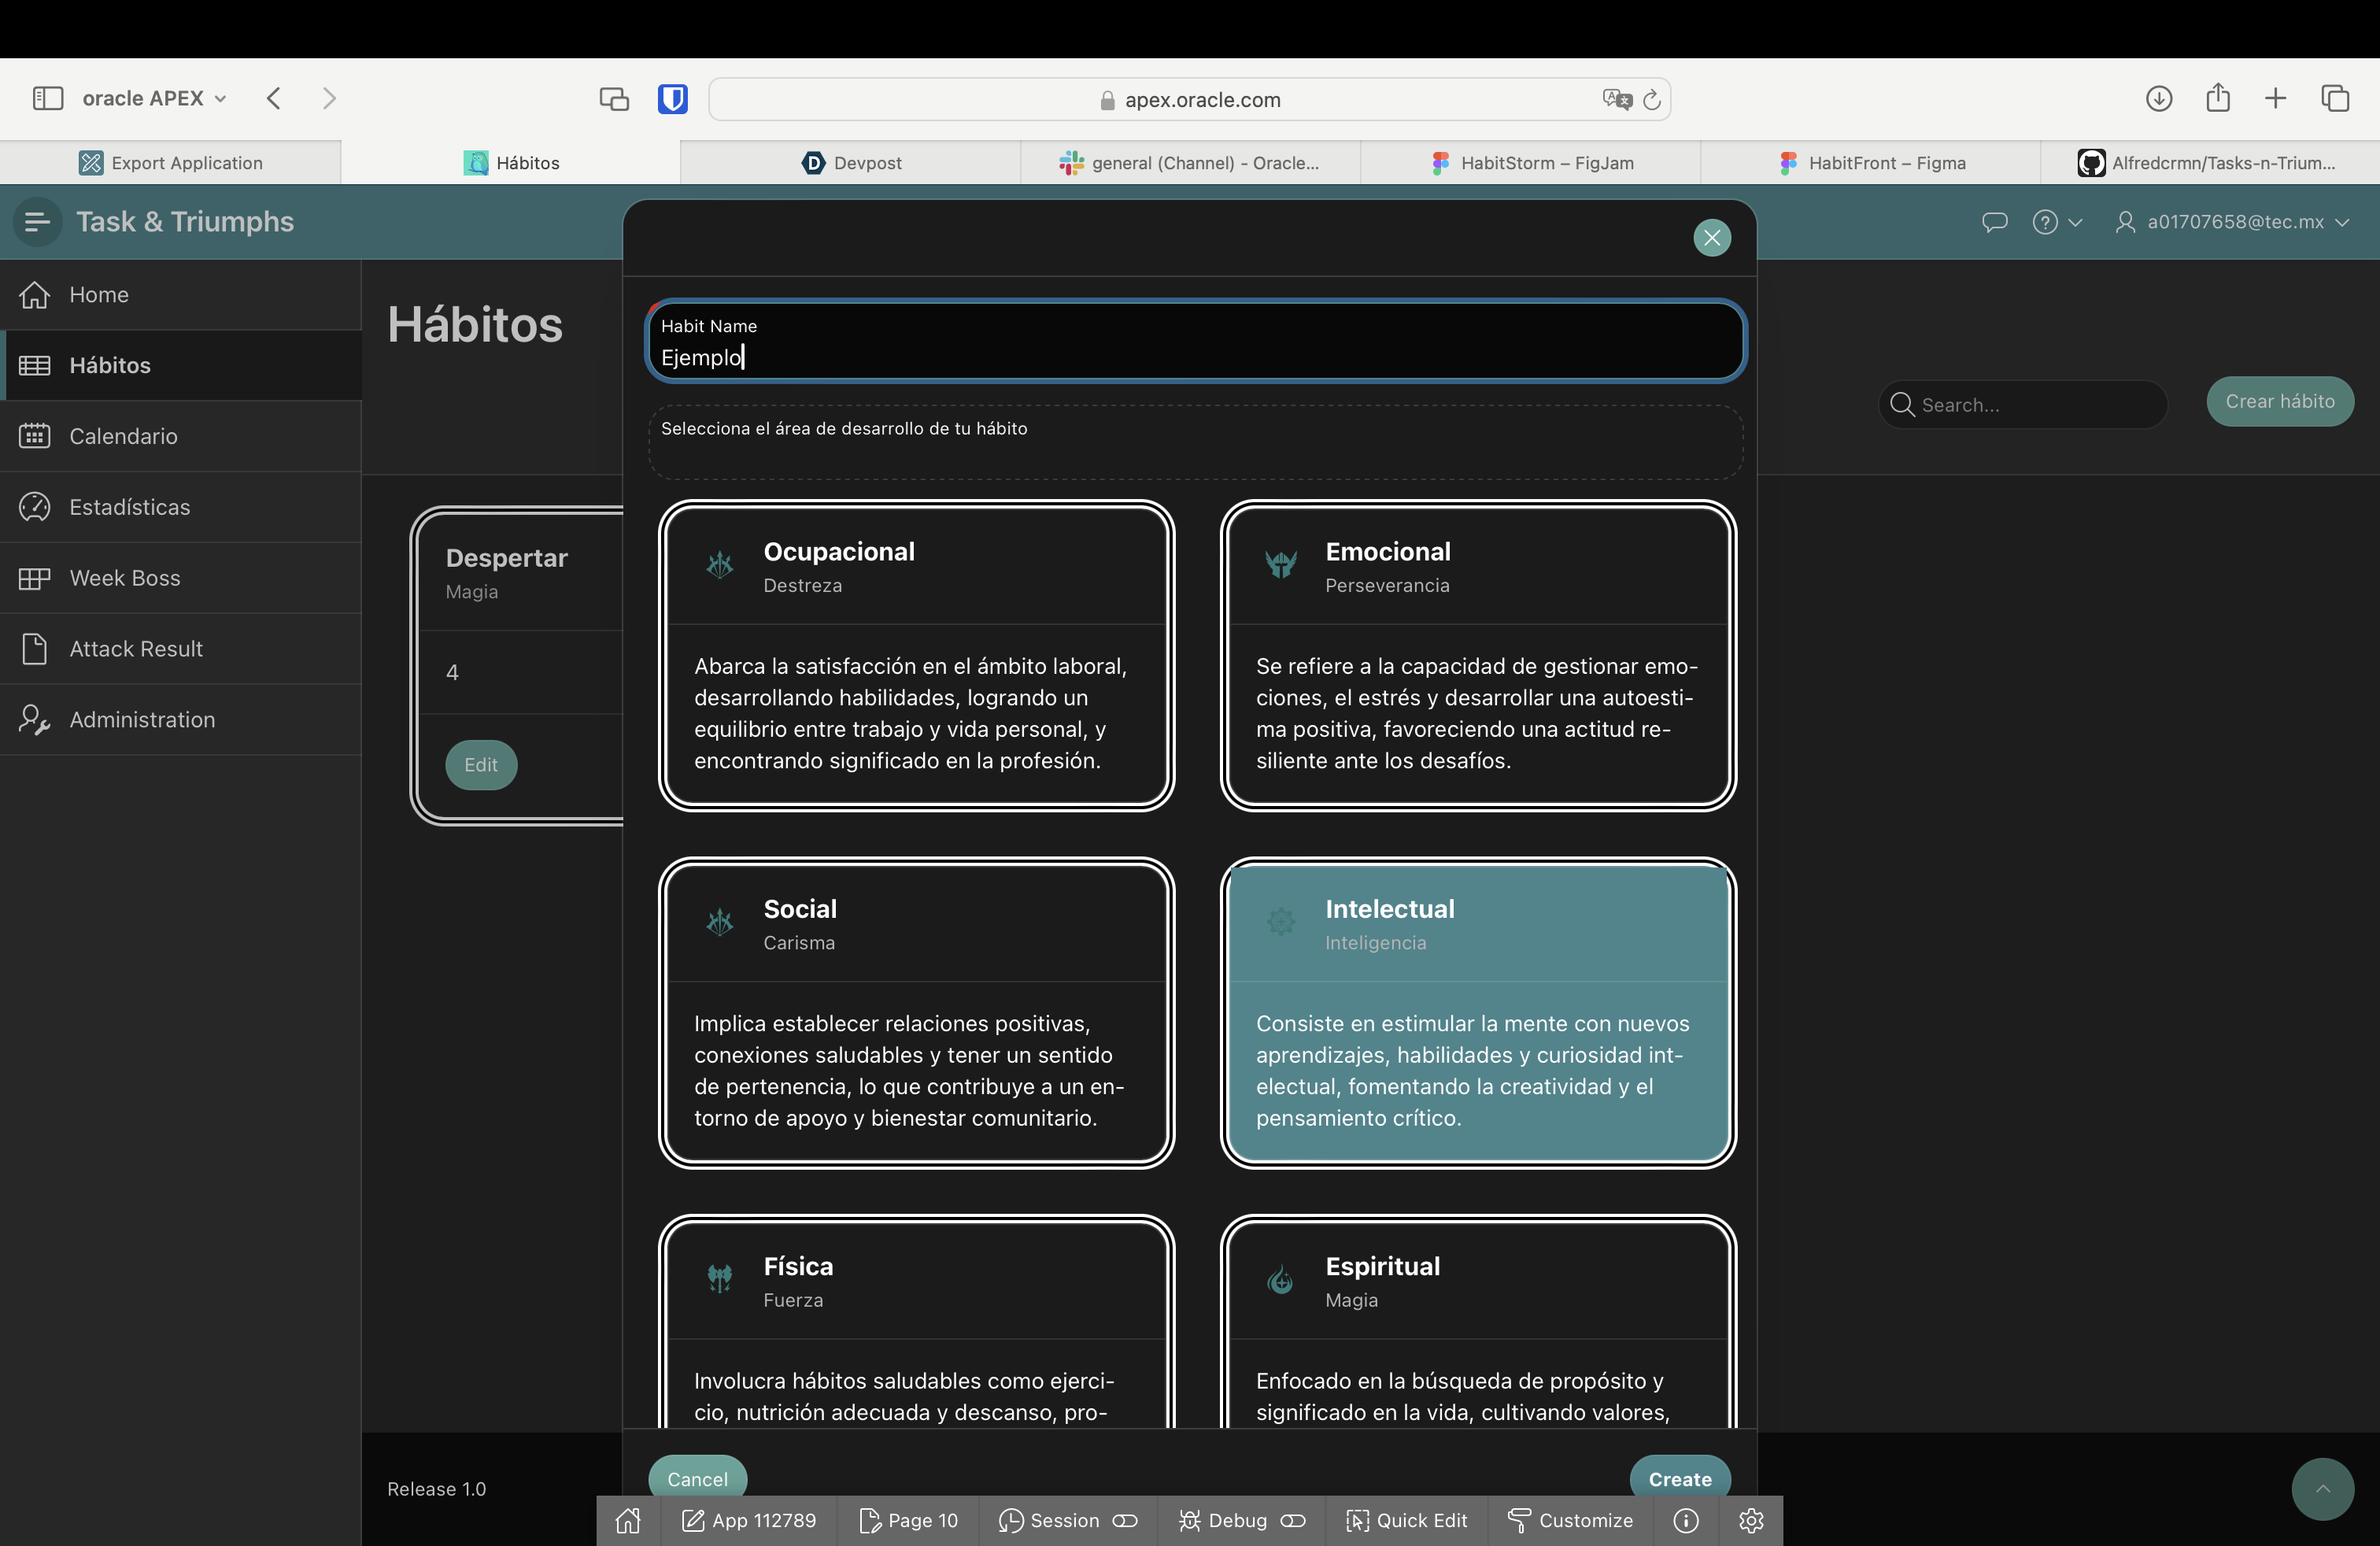This screenshot has height=1546, width=2380.
Task: Toggle the Session switch in developer toolbar
Action: tap(1125, 1520)
